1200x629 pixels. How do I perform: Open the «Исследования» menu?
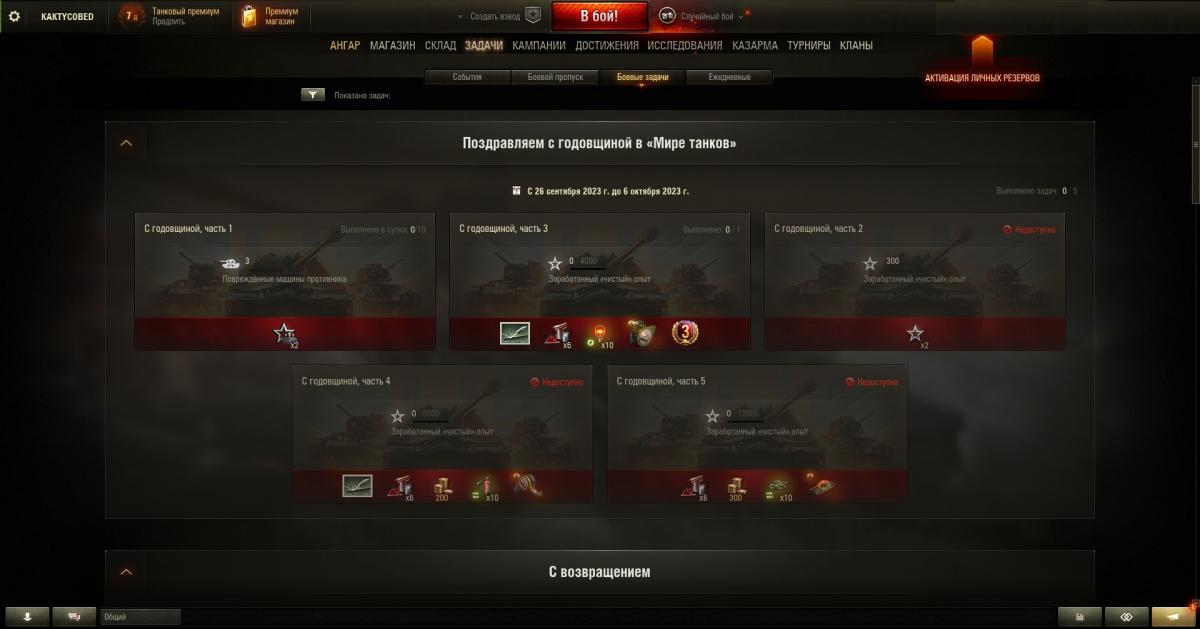tap(685, 45)
